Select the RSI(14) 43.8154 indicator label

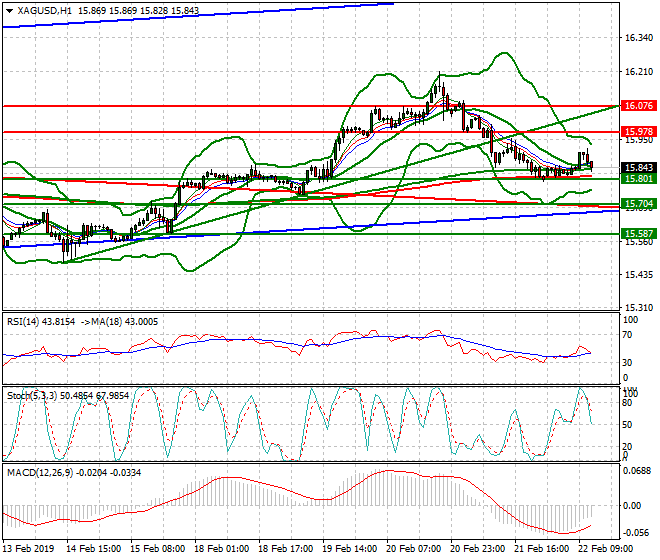(41, 322)
